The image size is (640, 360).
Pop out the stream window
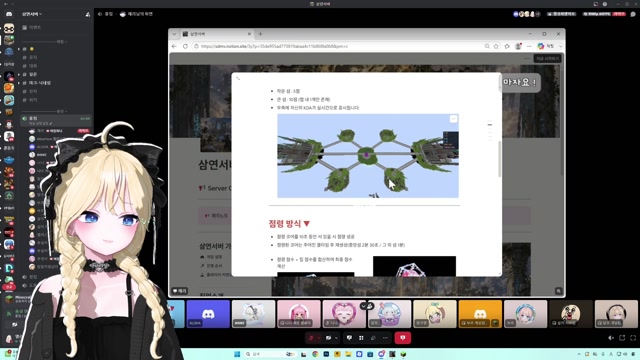point(622,338)
